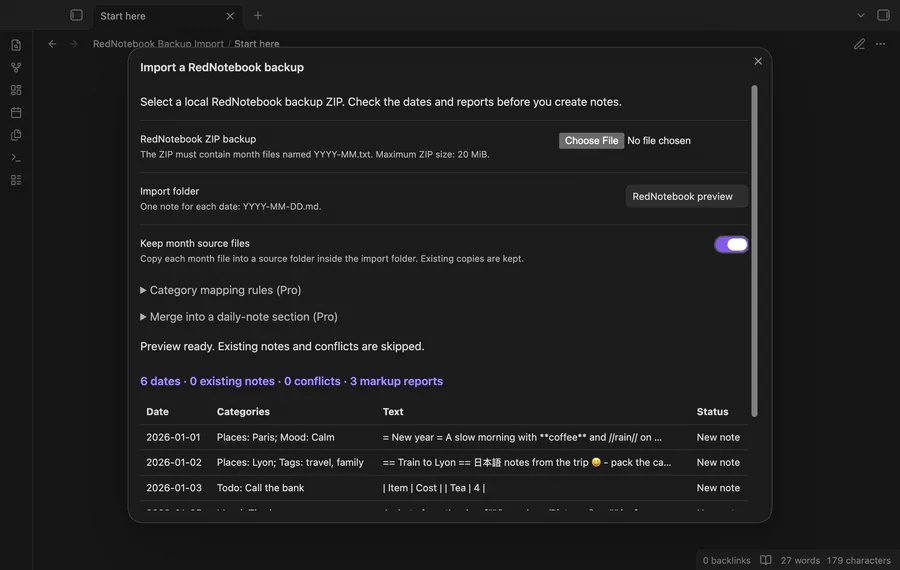Screen dimensions: 900x570
Task: Click Places: Lyon; Tags: travel, family cell
Action: pos(290,463)
